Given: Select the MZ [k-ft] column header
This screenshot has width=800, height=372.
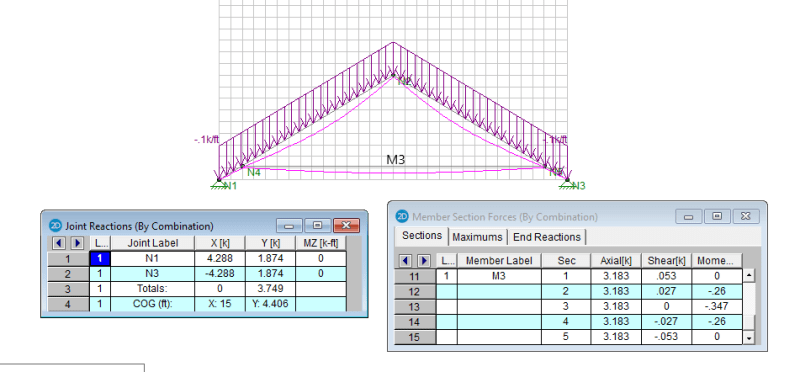Looking at the screenshot, I should 321,243.
